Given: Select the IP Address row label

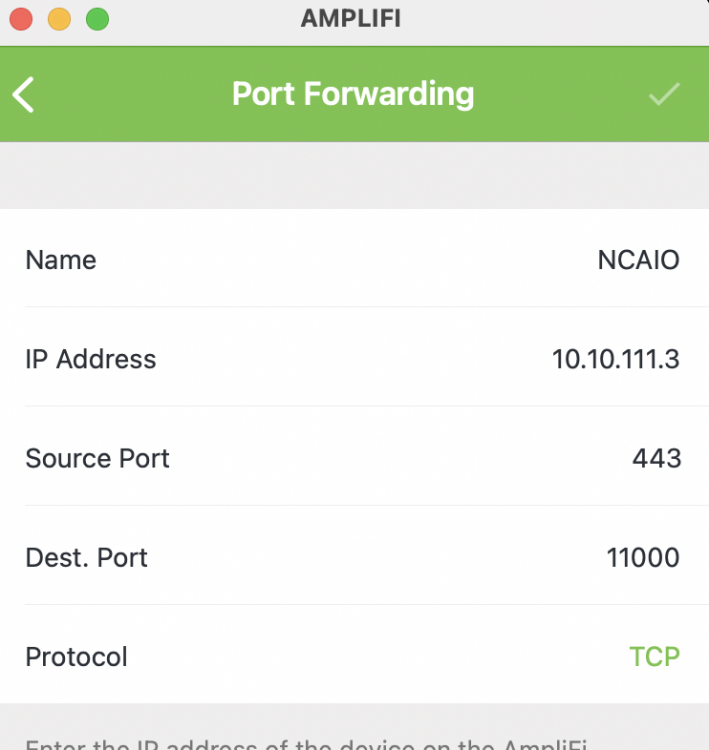Looking at the screenshot, I should [x=90, y=359].
